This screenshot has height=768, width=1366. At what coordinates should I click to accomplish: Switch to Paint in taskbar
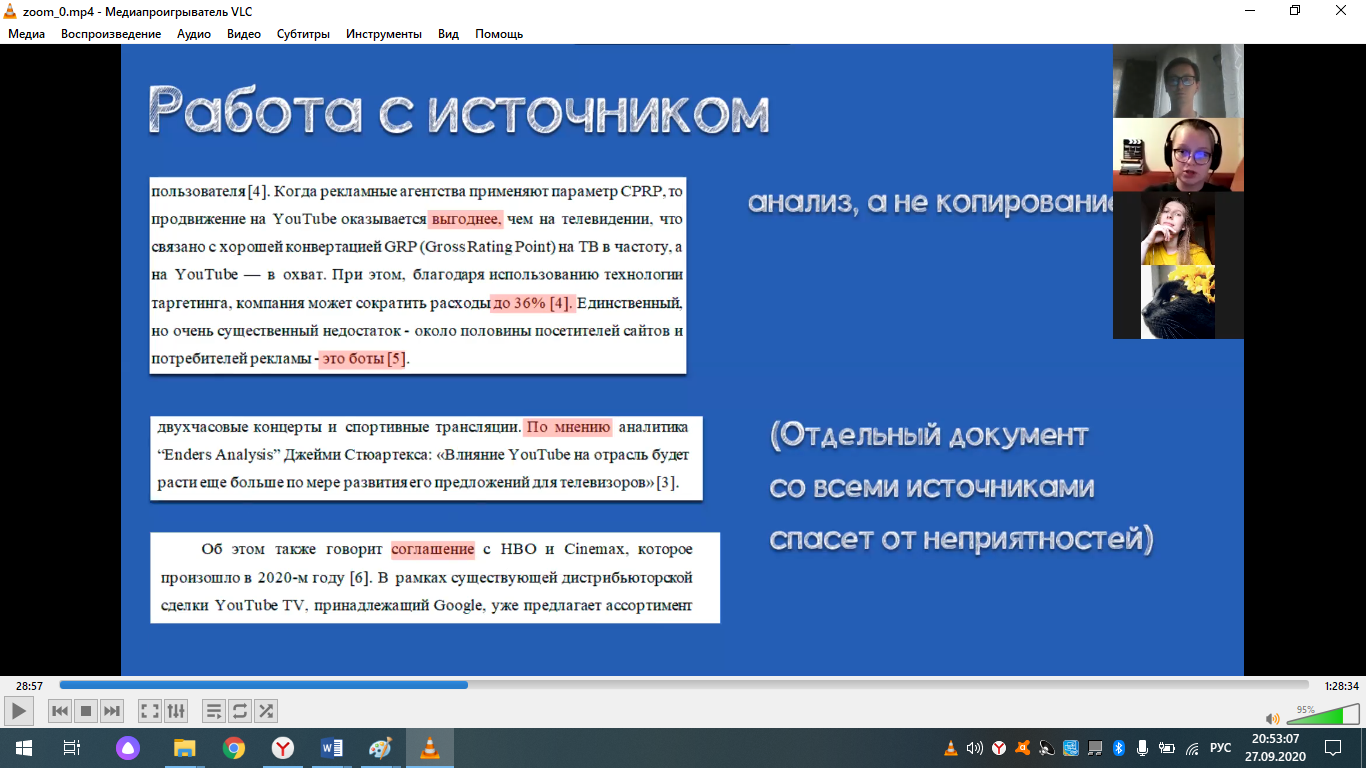click(381, 748)
